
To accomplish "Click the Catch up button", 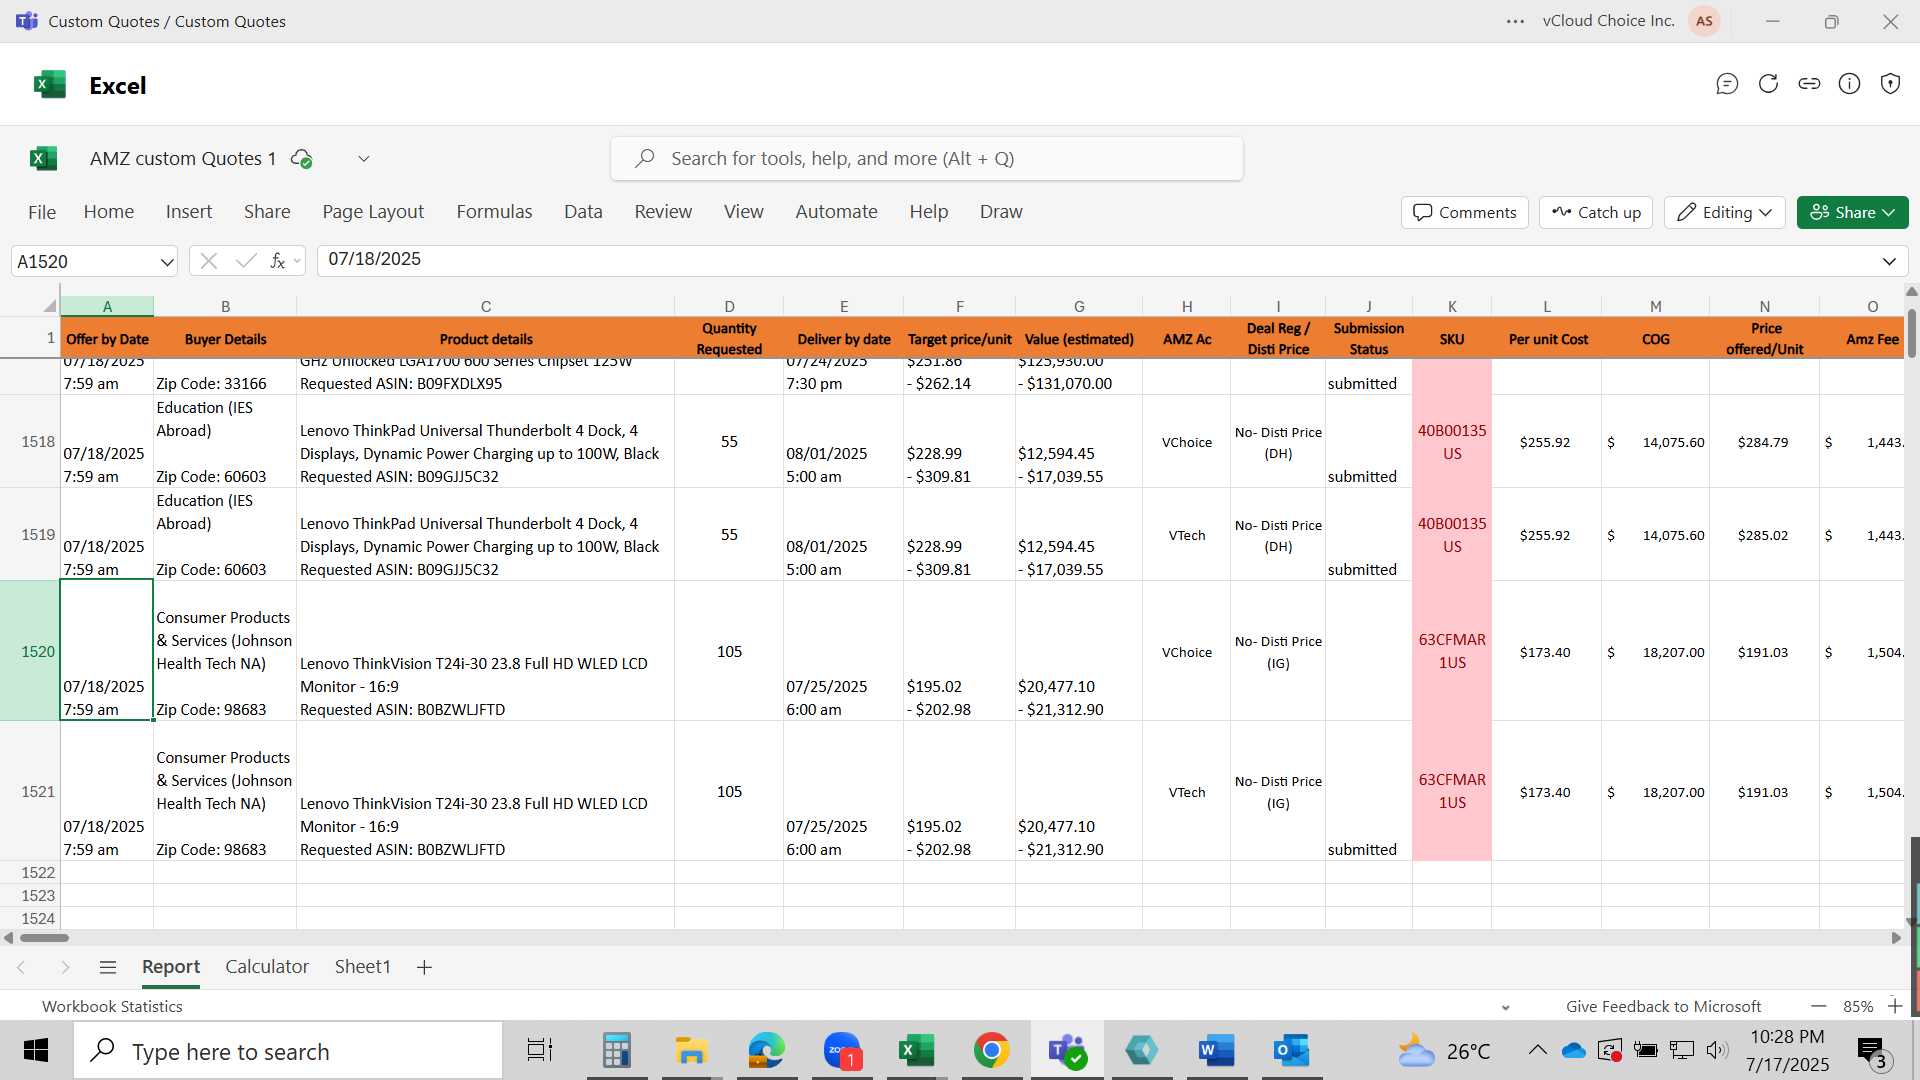I will tap(1596, 212).
